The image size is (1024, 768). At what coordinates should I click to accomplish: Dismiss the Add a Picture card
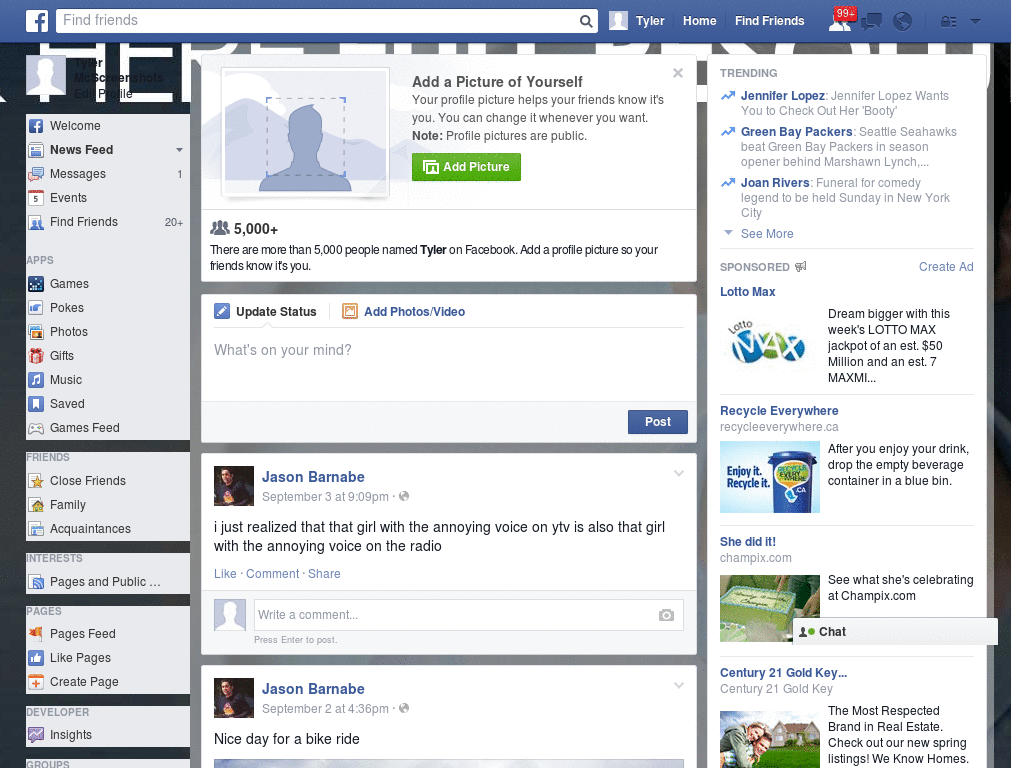pyautogui.click(x=678, y=73)
